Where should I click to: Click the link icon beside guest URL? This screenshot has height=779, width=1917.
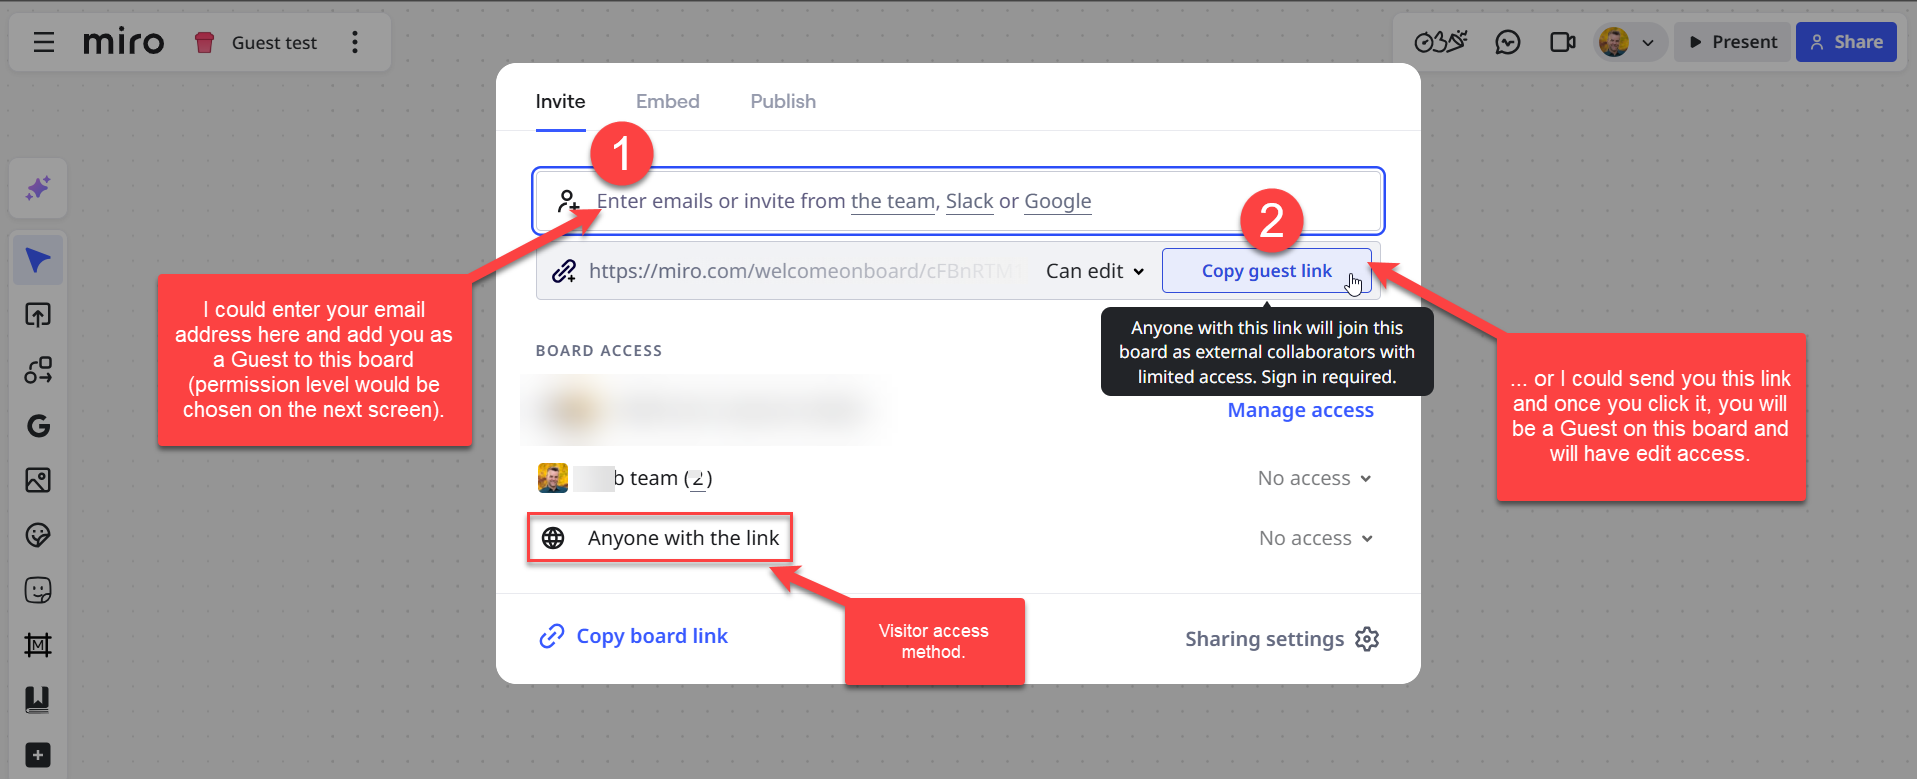[564, 271]
